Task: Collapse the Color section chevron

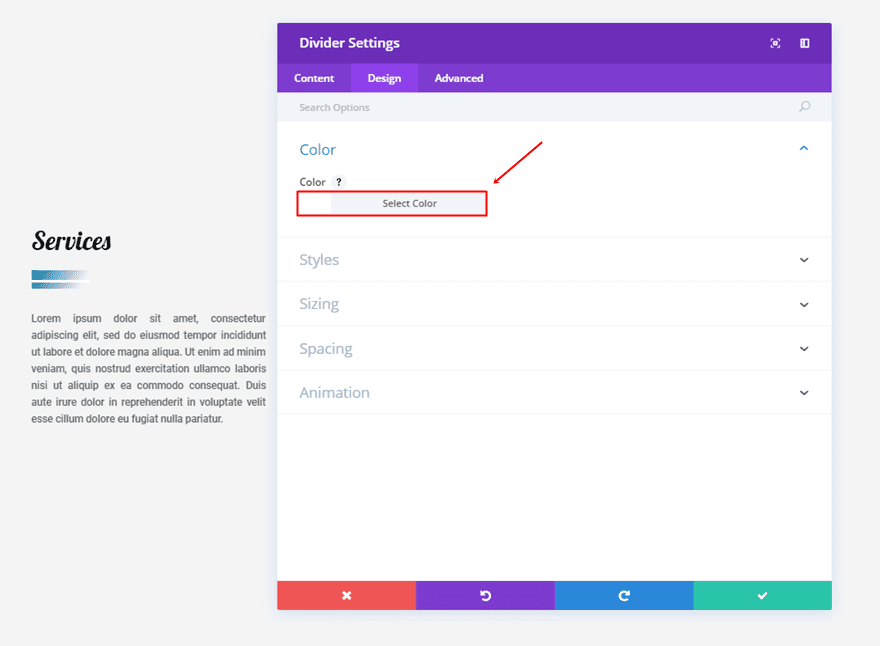Action: (x=804, y=148)
